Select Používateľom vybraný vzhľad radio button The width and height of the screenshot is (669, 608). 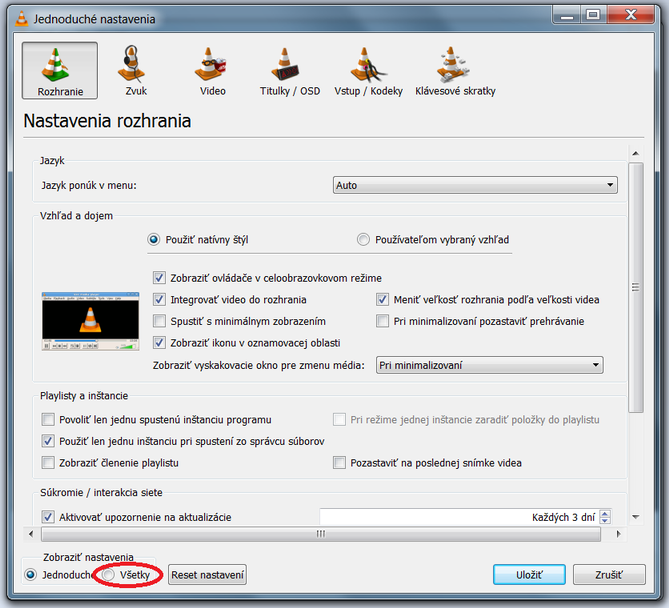tap(363, 240)
